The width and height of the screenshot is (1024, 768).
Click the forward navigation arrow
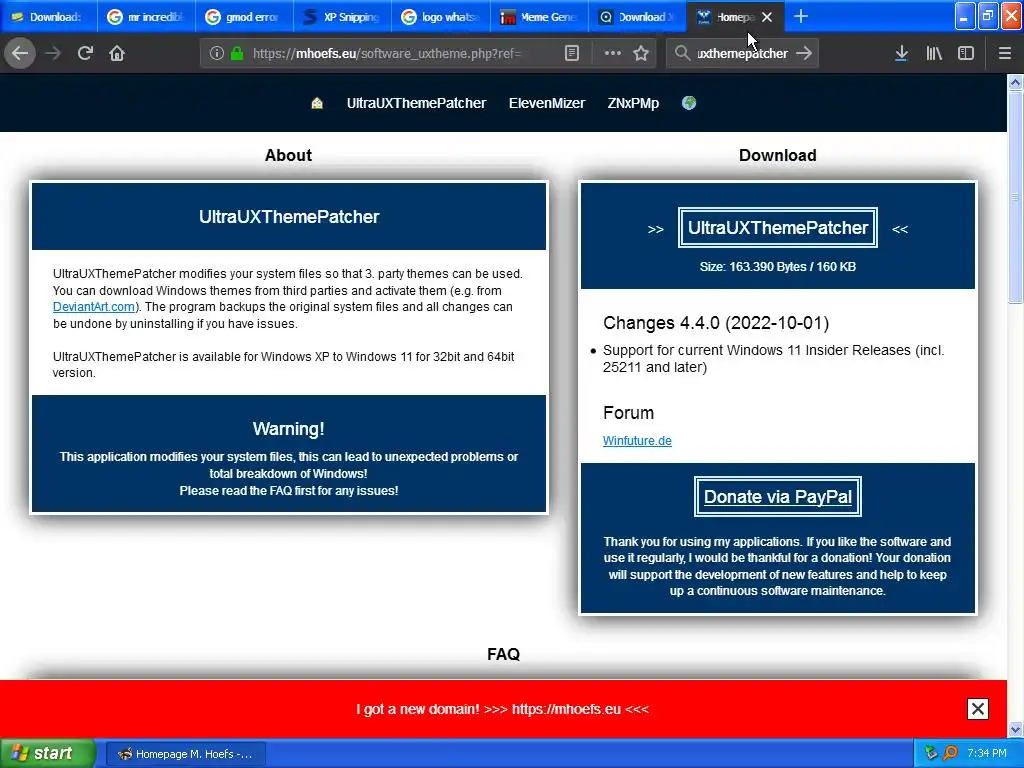tap(53, 53)
